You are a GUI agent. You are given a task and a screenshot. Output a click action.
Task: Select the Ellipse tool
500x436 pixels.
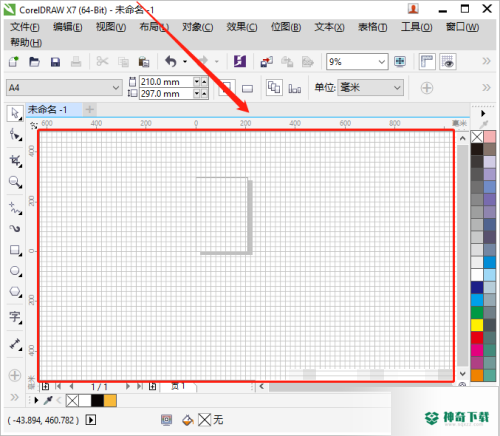[x=15, y=271]
